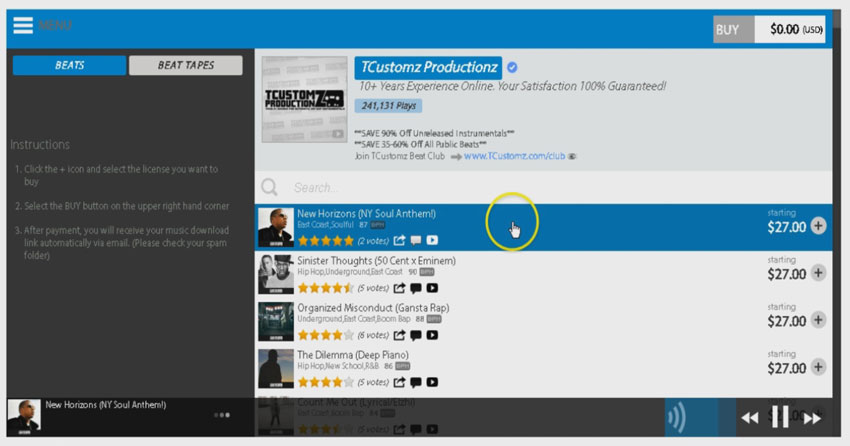850x446 pixels.
Task: Click the magnifier search icon
Action: 269,187
